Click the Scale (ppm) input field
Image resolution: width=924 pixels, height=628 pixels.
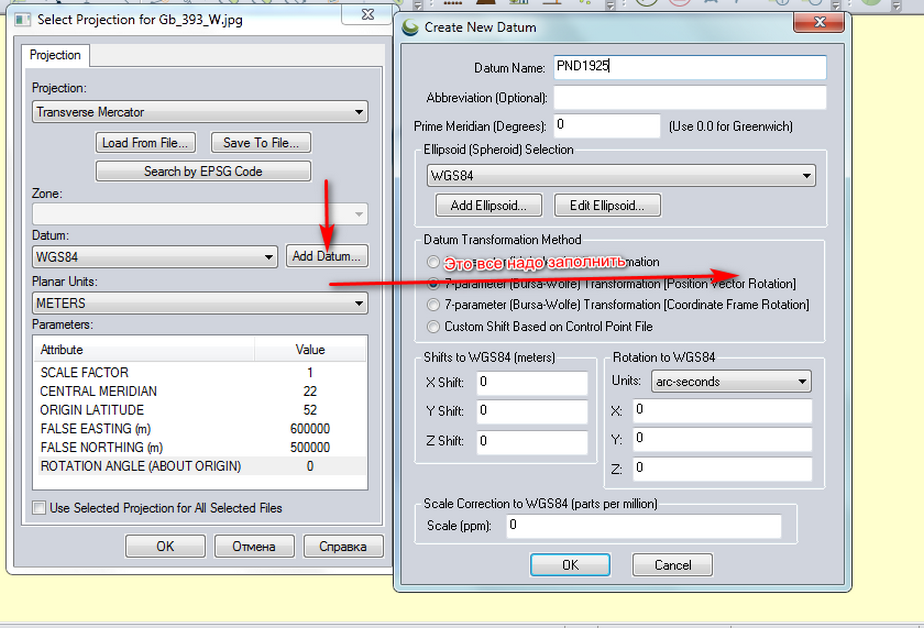click(644, 525)
